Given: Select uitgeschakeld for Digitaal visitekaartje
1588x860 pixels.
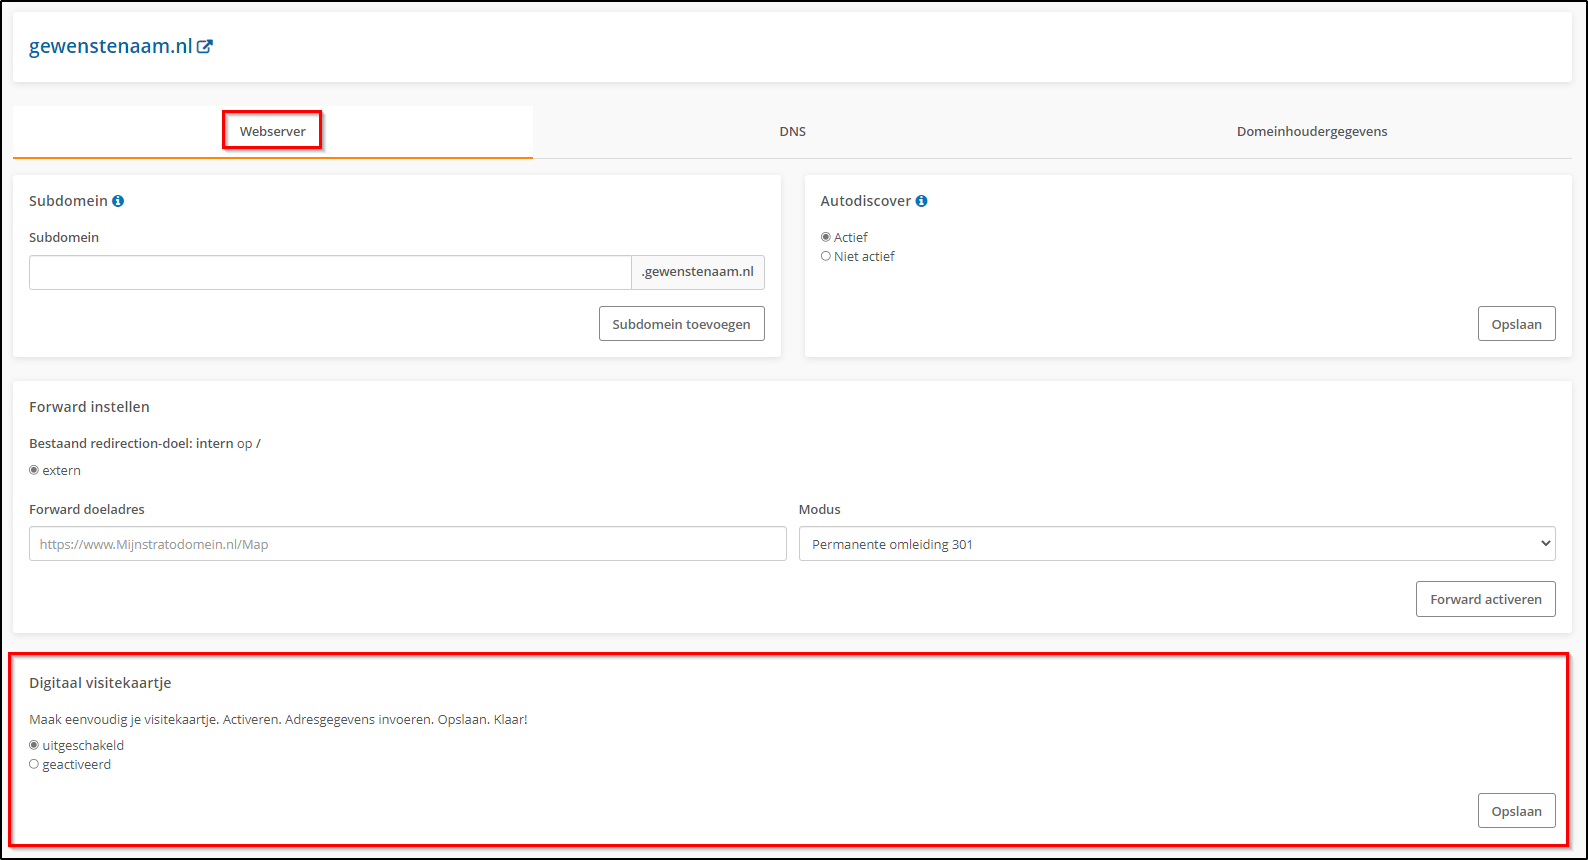Looking at the screenshot, I should click(34, 745).
